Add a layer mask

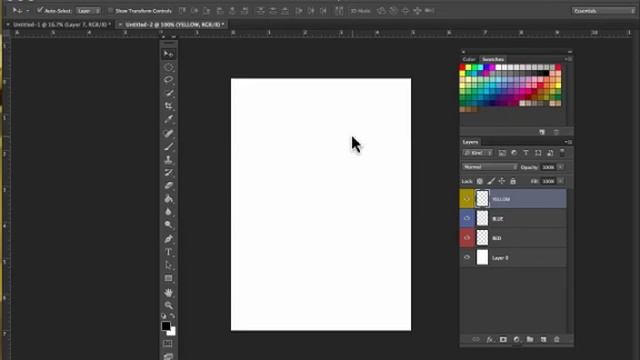(503, 339)
